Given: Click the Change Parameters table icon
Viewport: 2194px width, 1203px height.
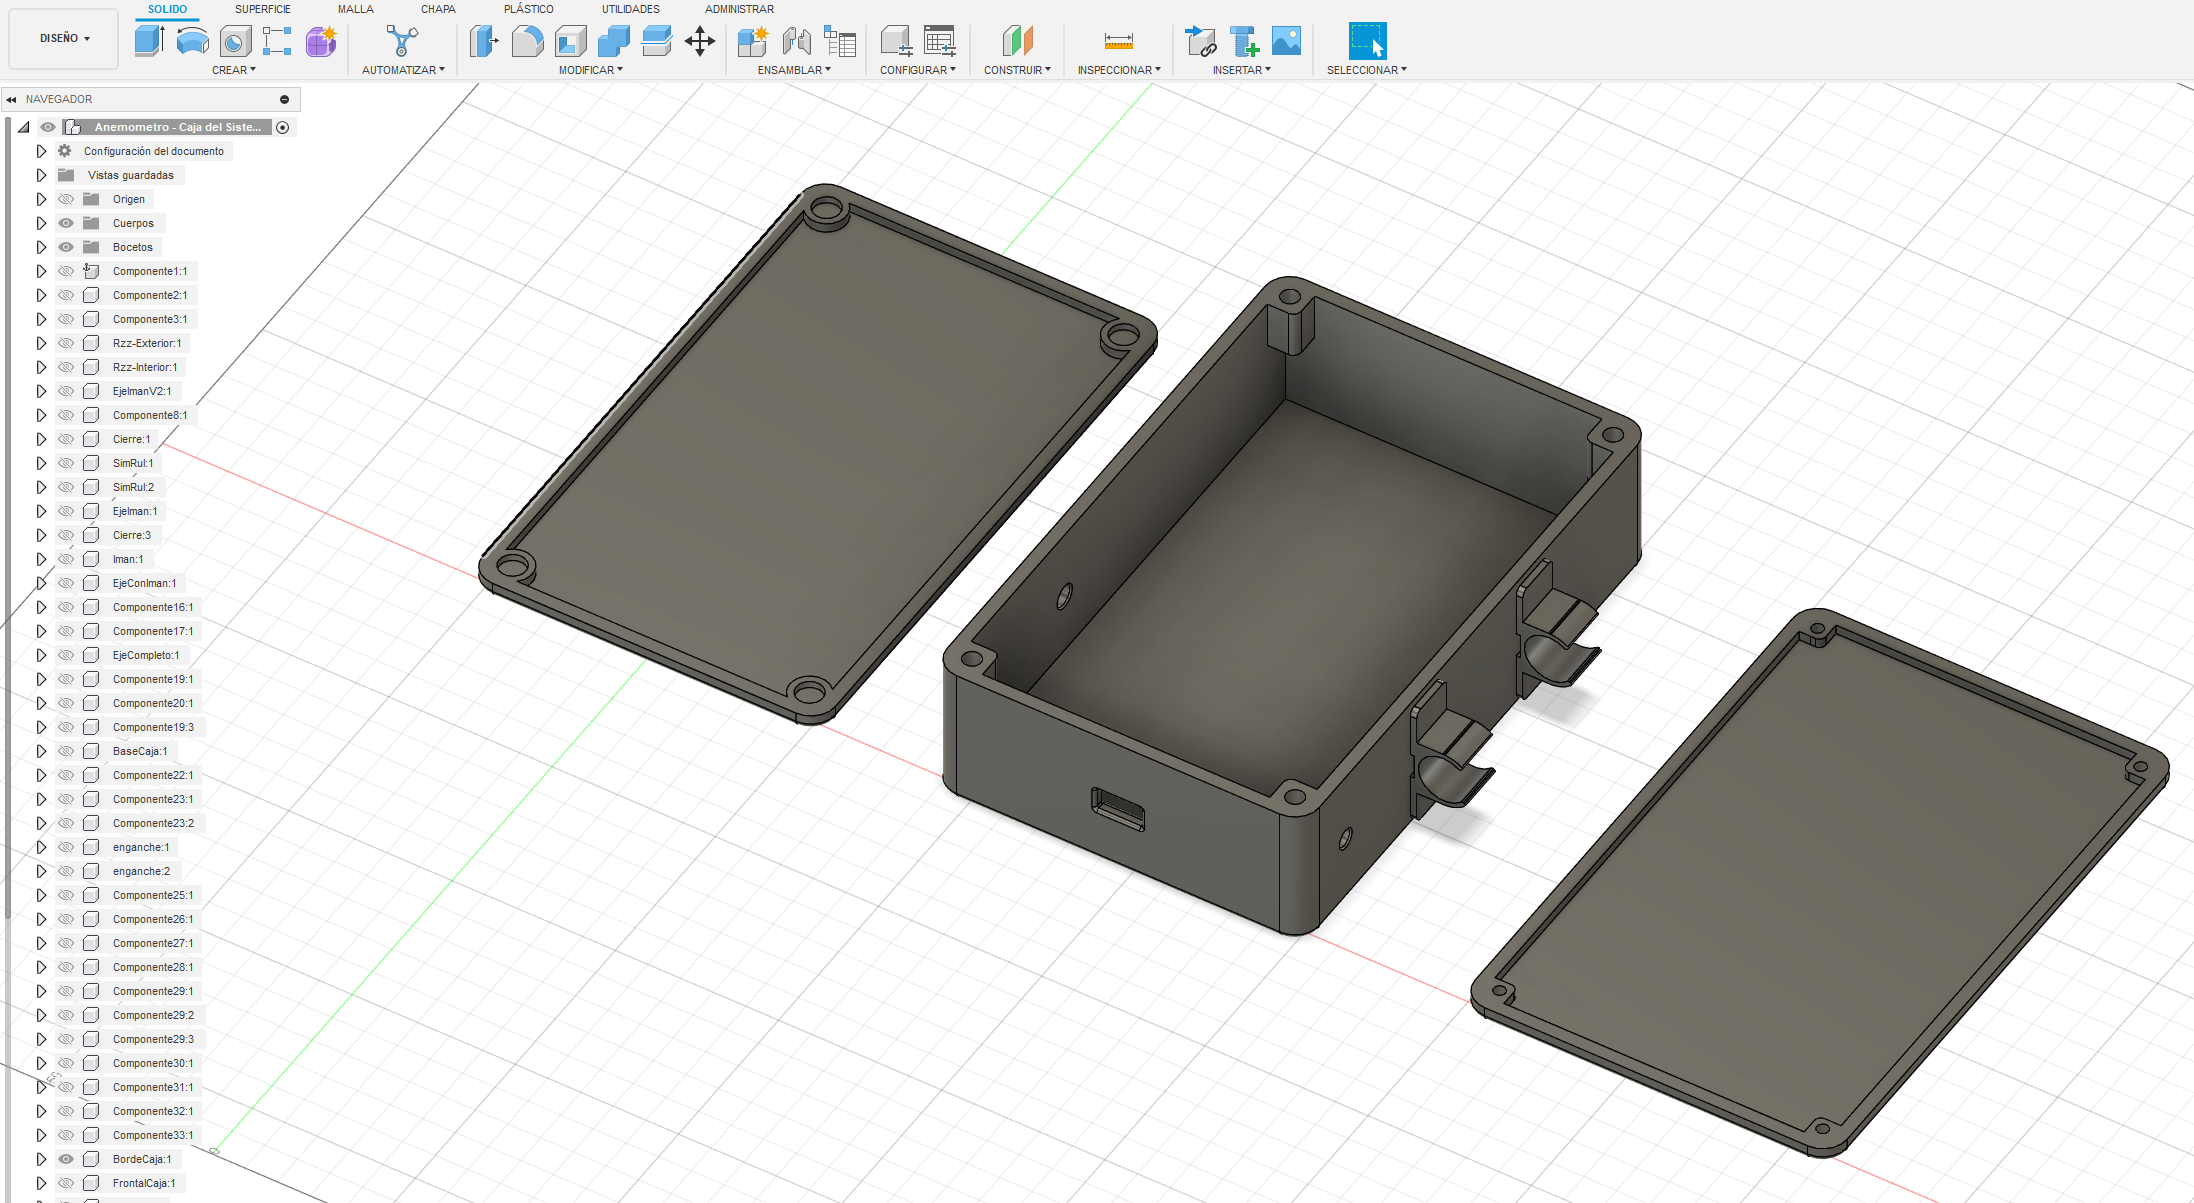Looking at the screenshot, I should click(x=939, y=41).
